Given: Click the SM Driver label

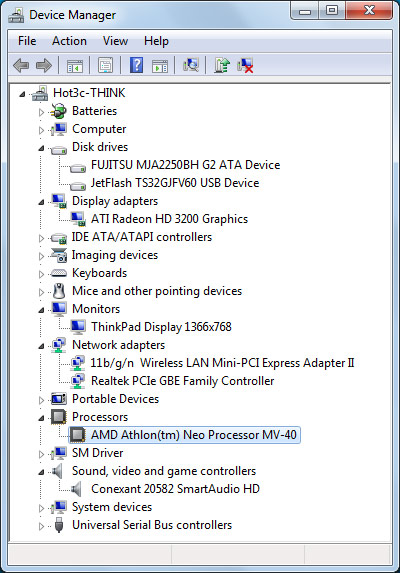Looking at the screenshot, I should click(98, 453).
